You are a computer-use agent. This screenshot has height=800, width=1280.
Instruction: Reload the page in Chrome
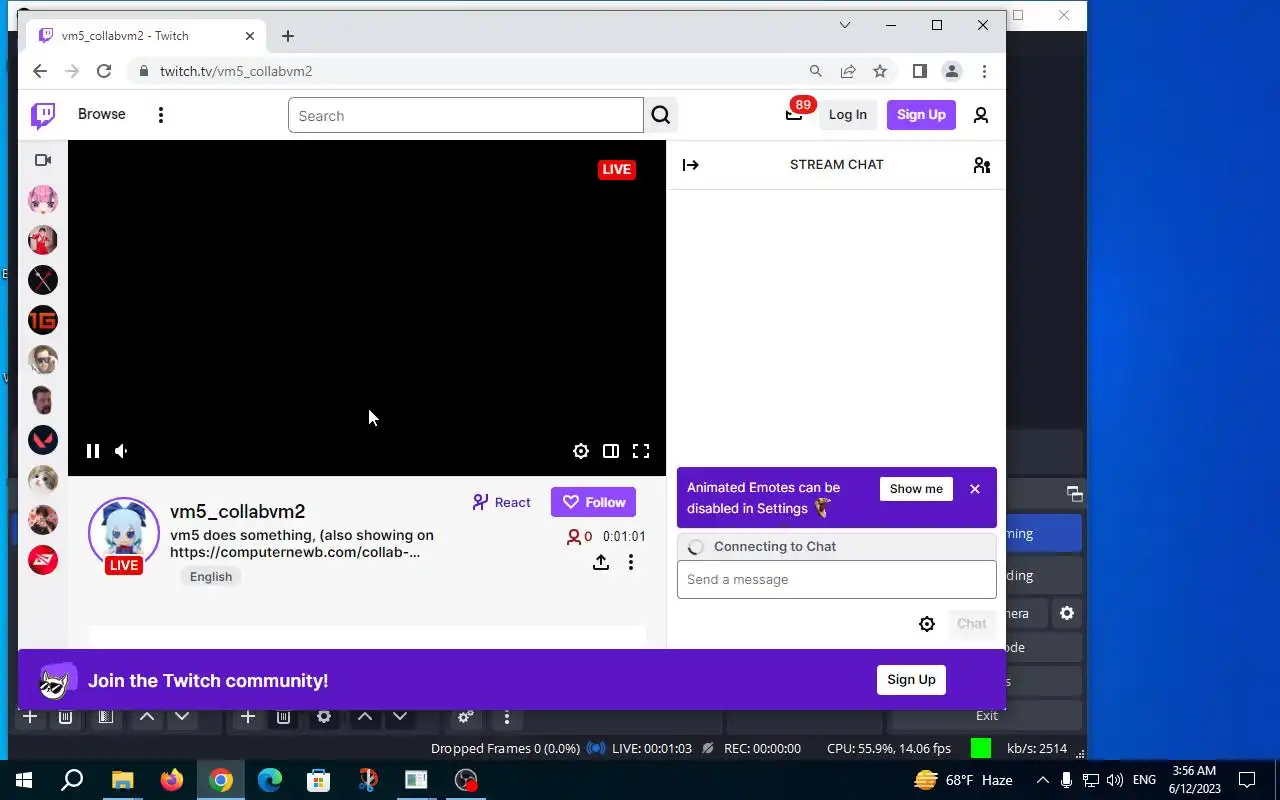coord(104,71)
